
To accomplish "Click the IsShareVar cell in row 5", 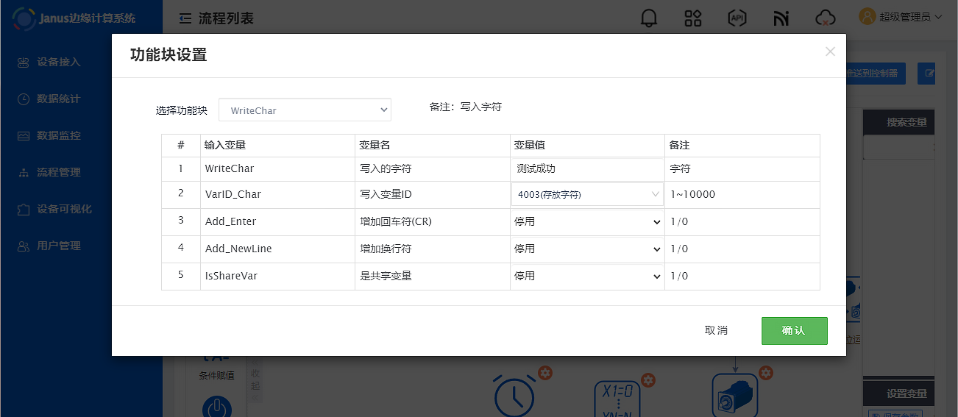I will pos(277,276).
